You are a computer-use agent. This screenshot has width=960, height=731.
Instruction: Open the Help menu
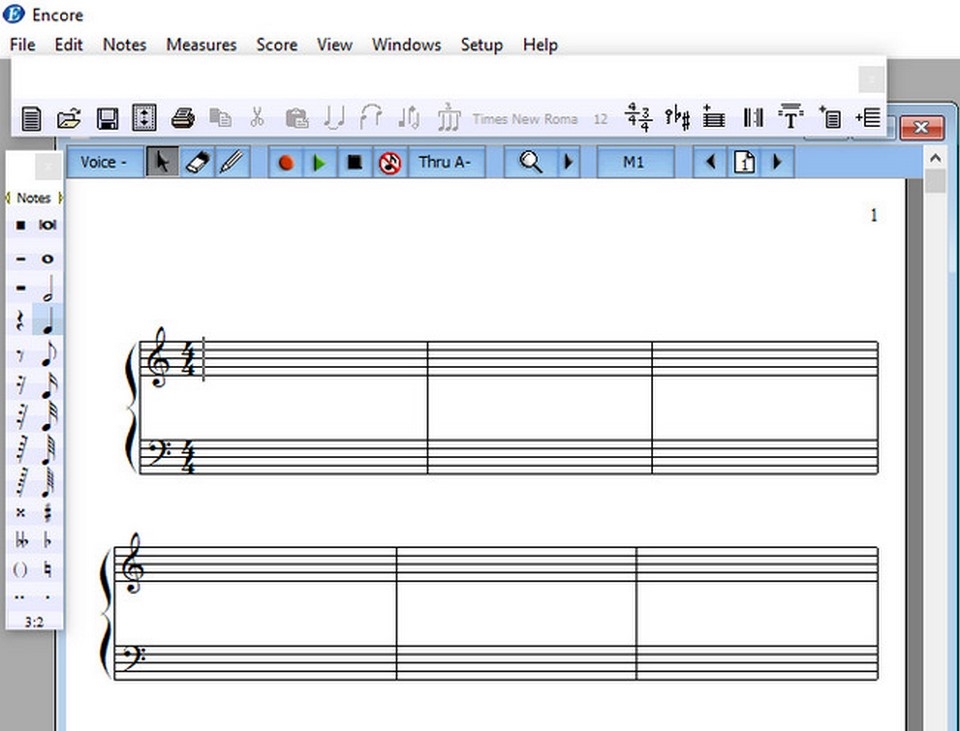pos(540,45)
